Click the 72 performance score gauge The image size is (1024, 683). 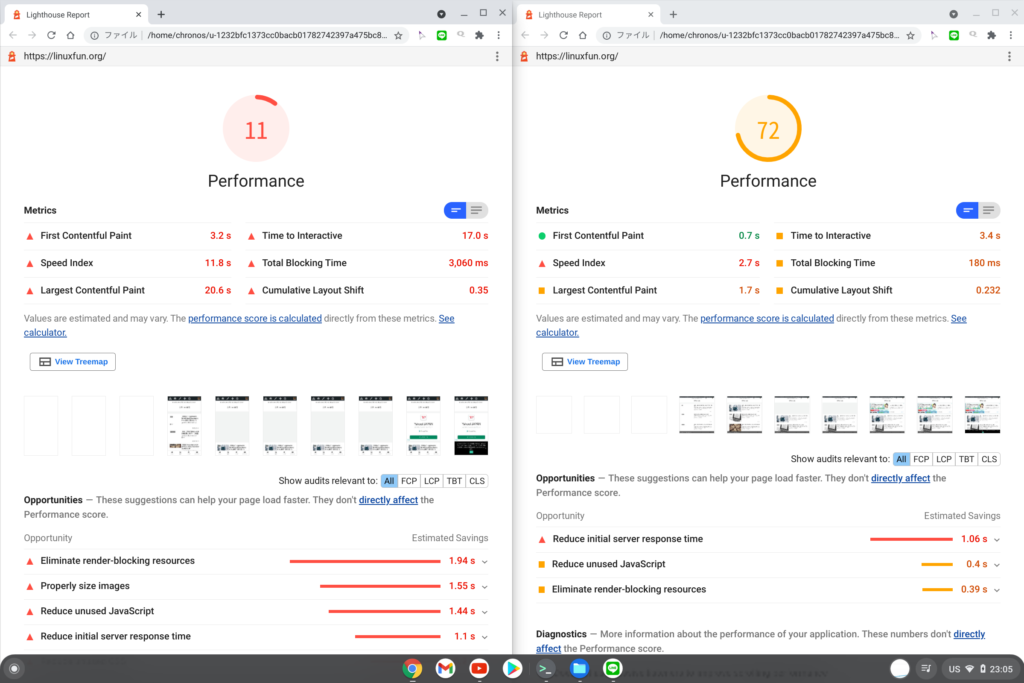768,129
